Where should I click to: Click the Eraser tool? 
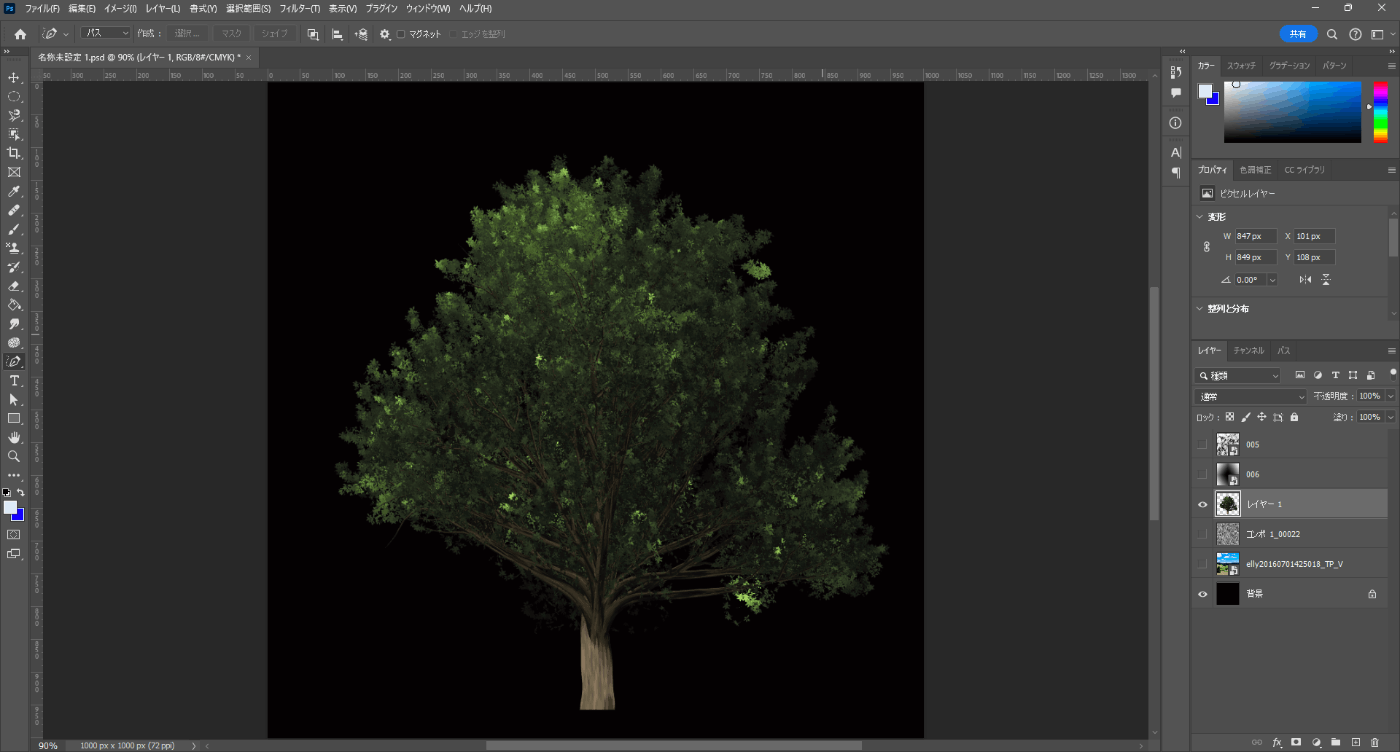click(x=14, y=286)
